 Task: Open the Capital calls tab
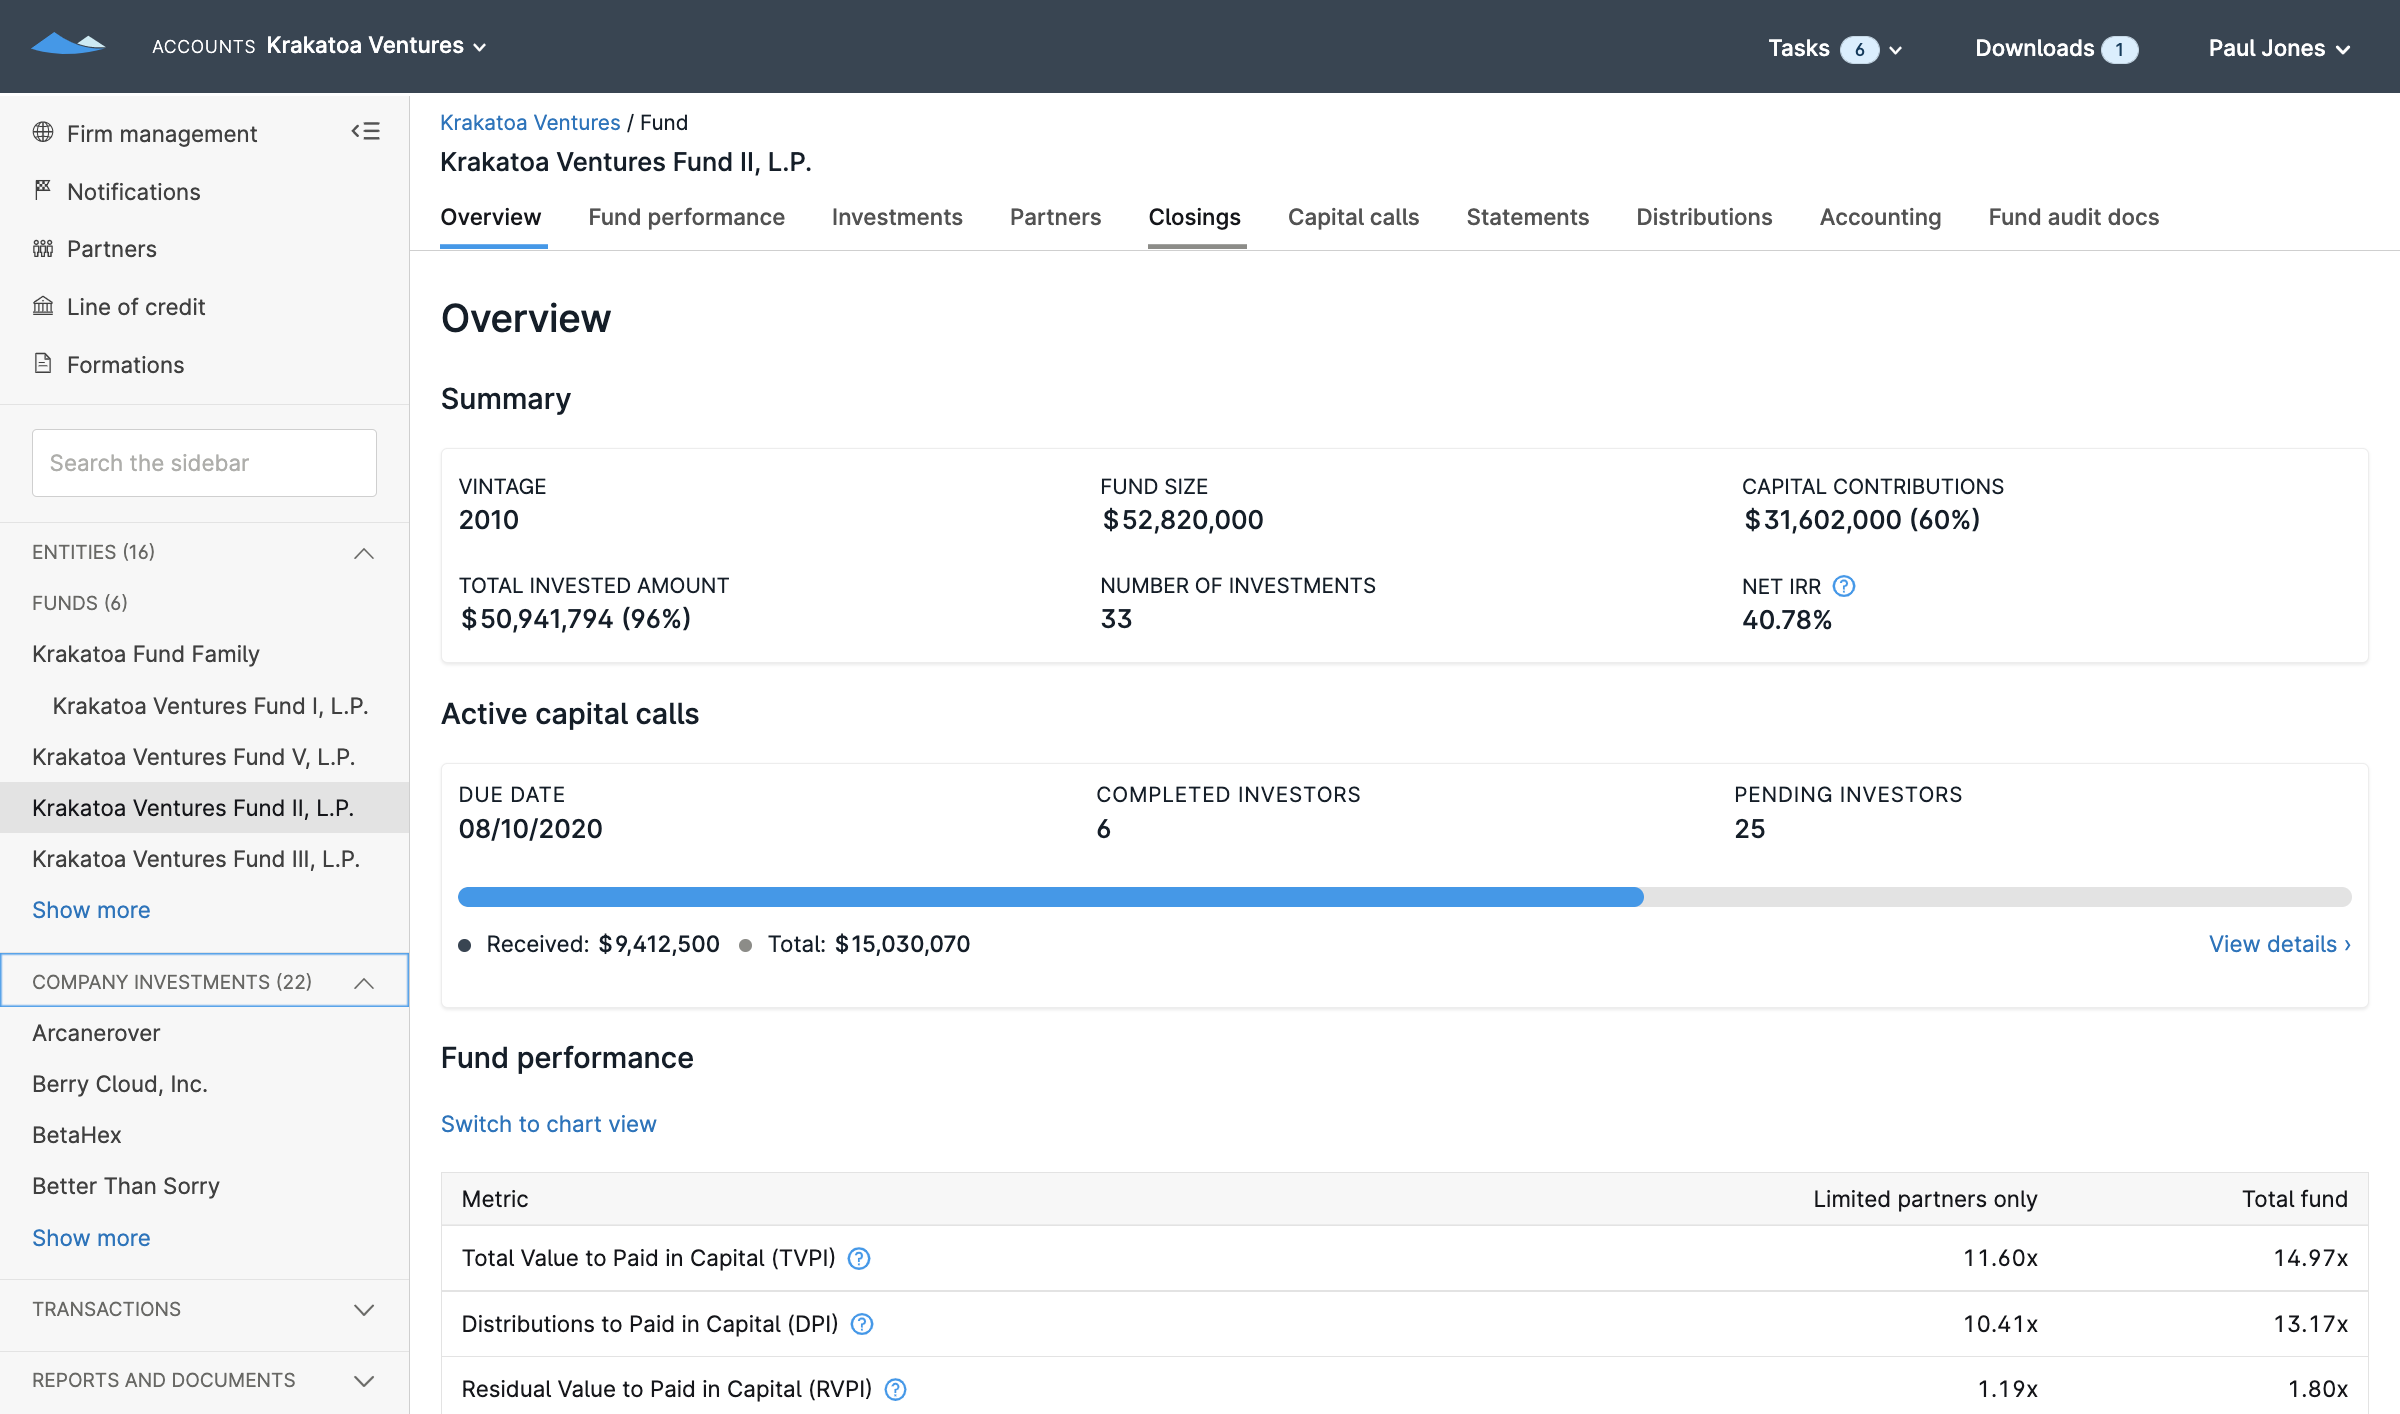click(x=1353, y=217)
